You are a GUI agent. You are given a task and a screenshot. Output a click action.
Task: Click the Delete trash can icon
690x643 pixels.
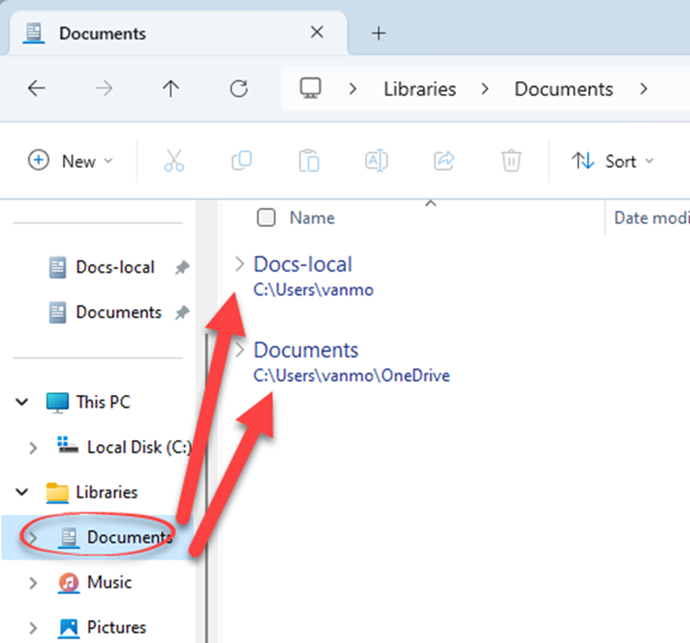tap(511, 161)
